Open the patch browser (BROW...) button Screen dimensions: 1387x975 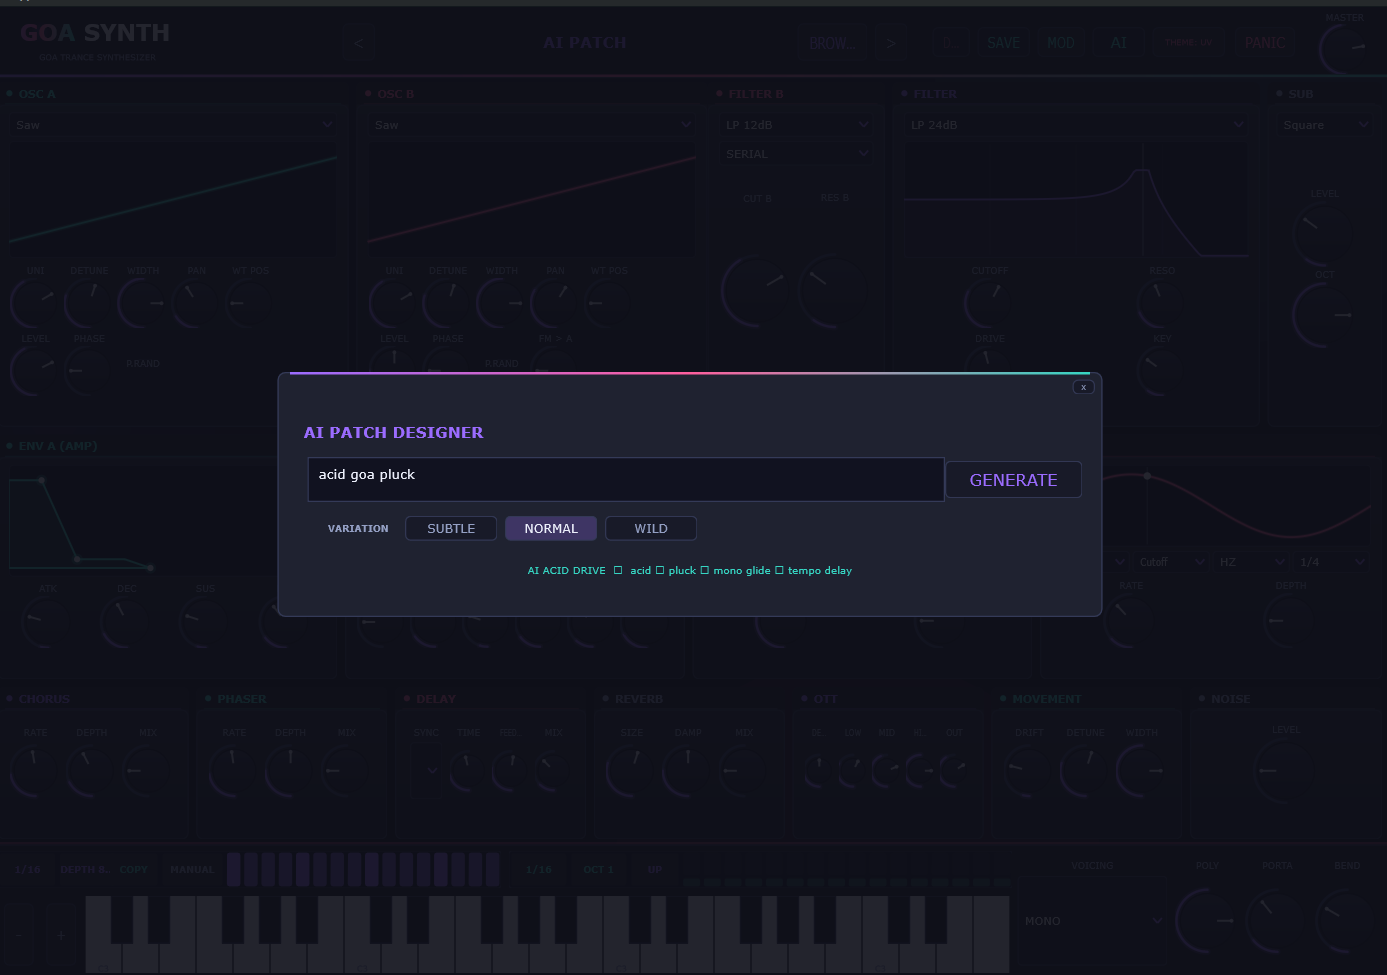(x=833, y=43)
